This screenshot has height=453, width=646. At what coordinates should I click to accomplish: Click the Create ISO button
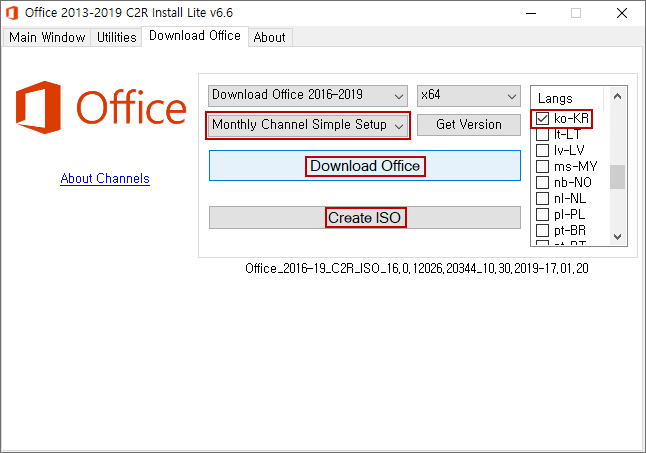365,217
